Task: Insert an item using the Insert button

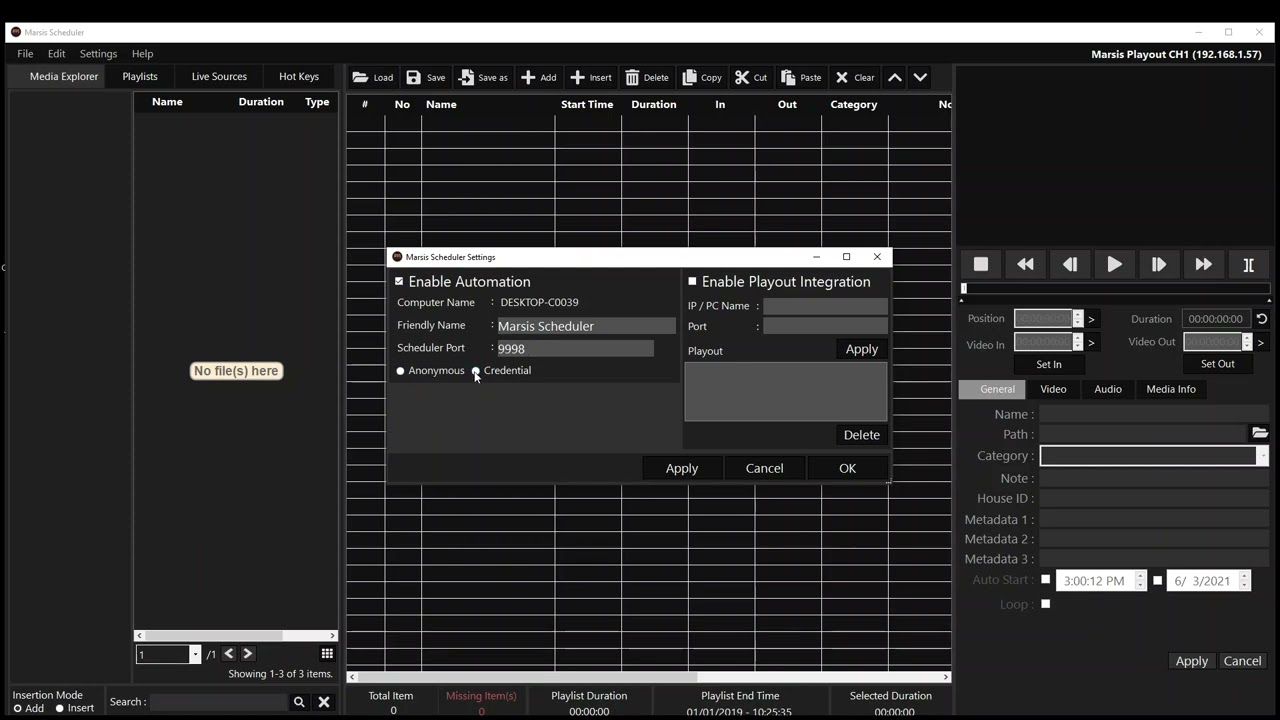Action: (590, 77)
